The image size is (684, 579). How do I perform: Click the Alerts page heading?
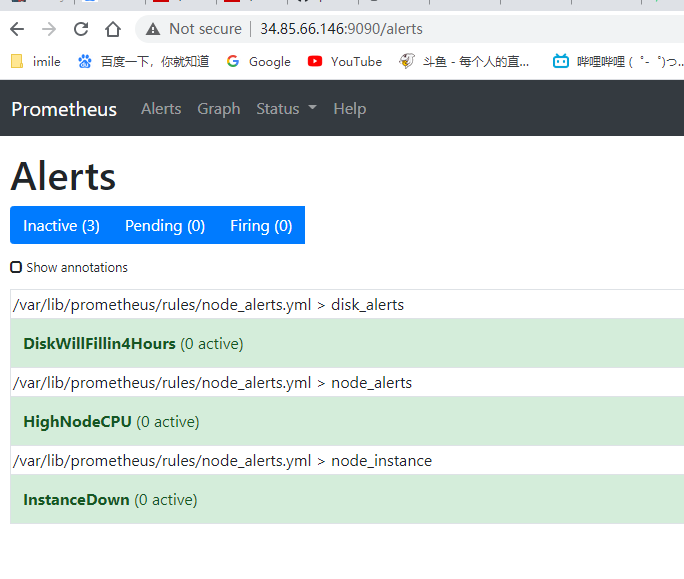click(63, 176)
